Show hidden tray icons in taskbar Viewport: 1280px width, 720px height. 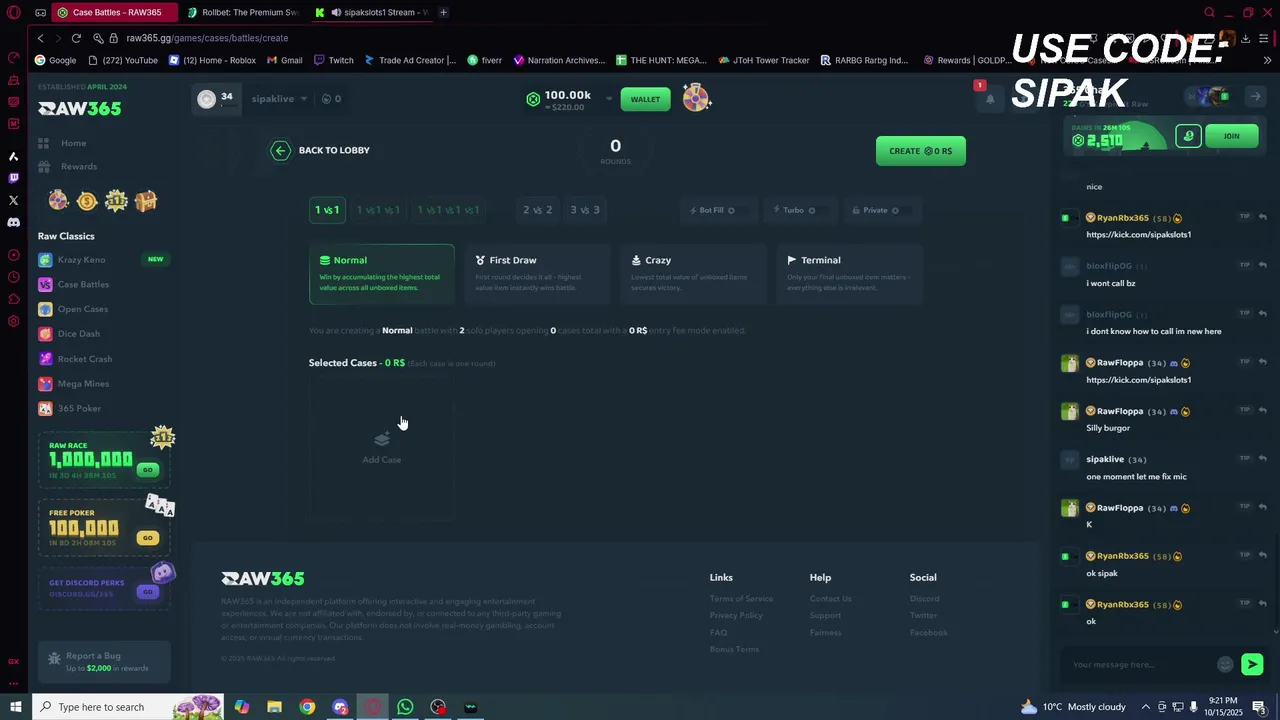[x=1146, y=707]
